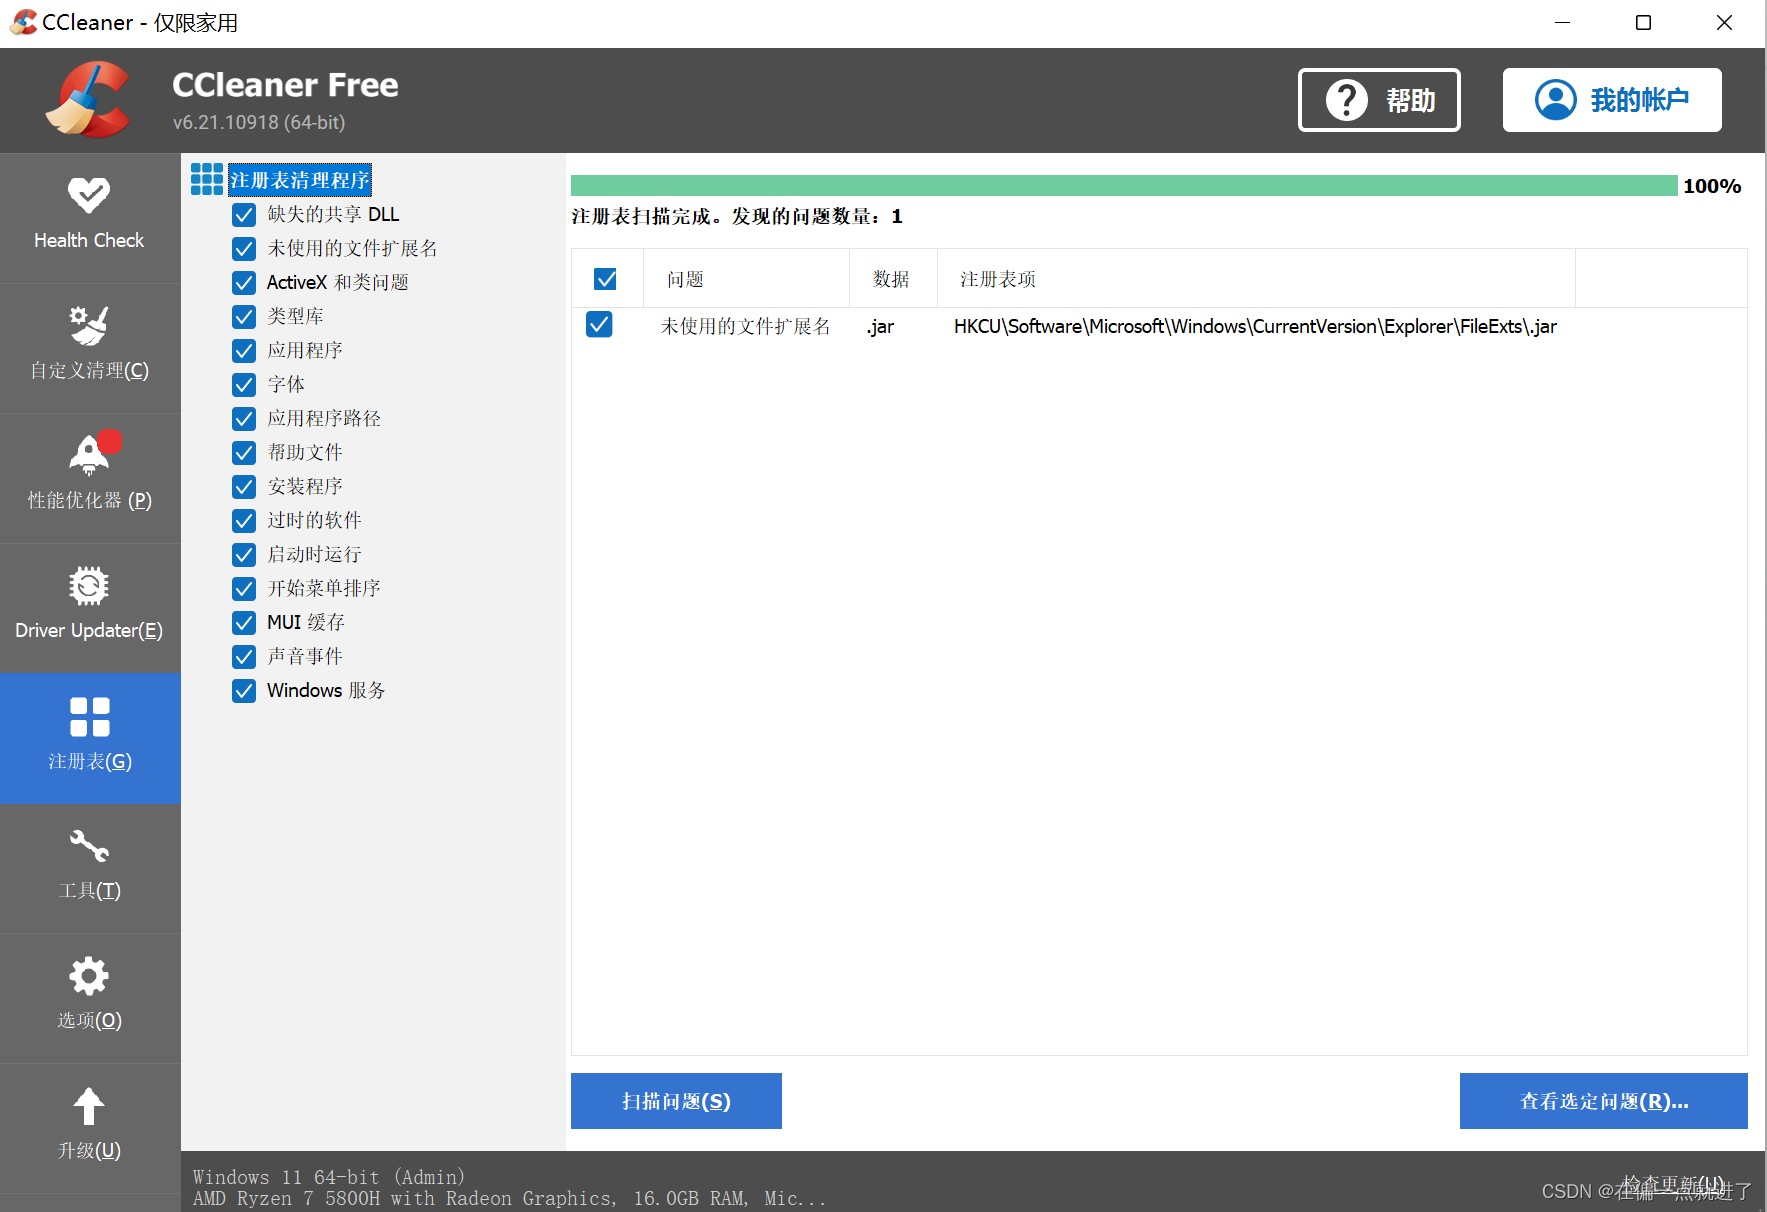Switch to the Health Check section
This screenshot has height=1212, width=1767.
pos(89,217)
